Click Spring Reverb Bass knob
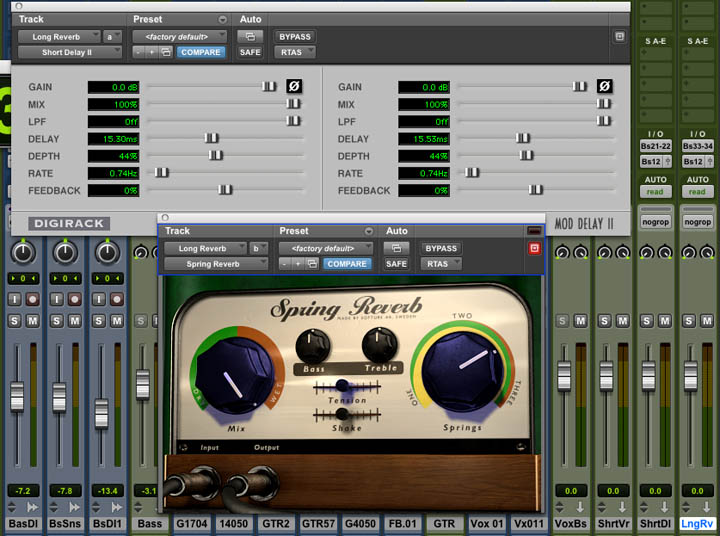The image size is (720, 536). [x=313, y=346]
